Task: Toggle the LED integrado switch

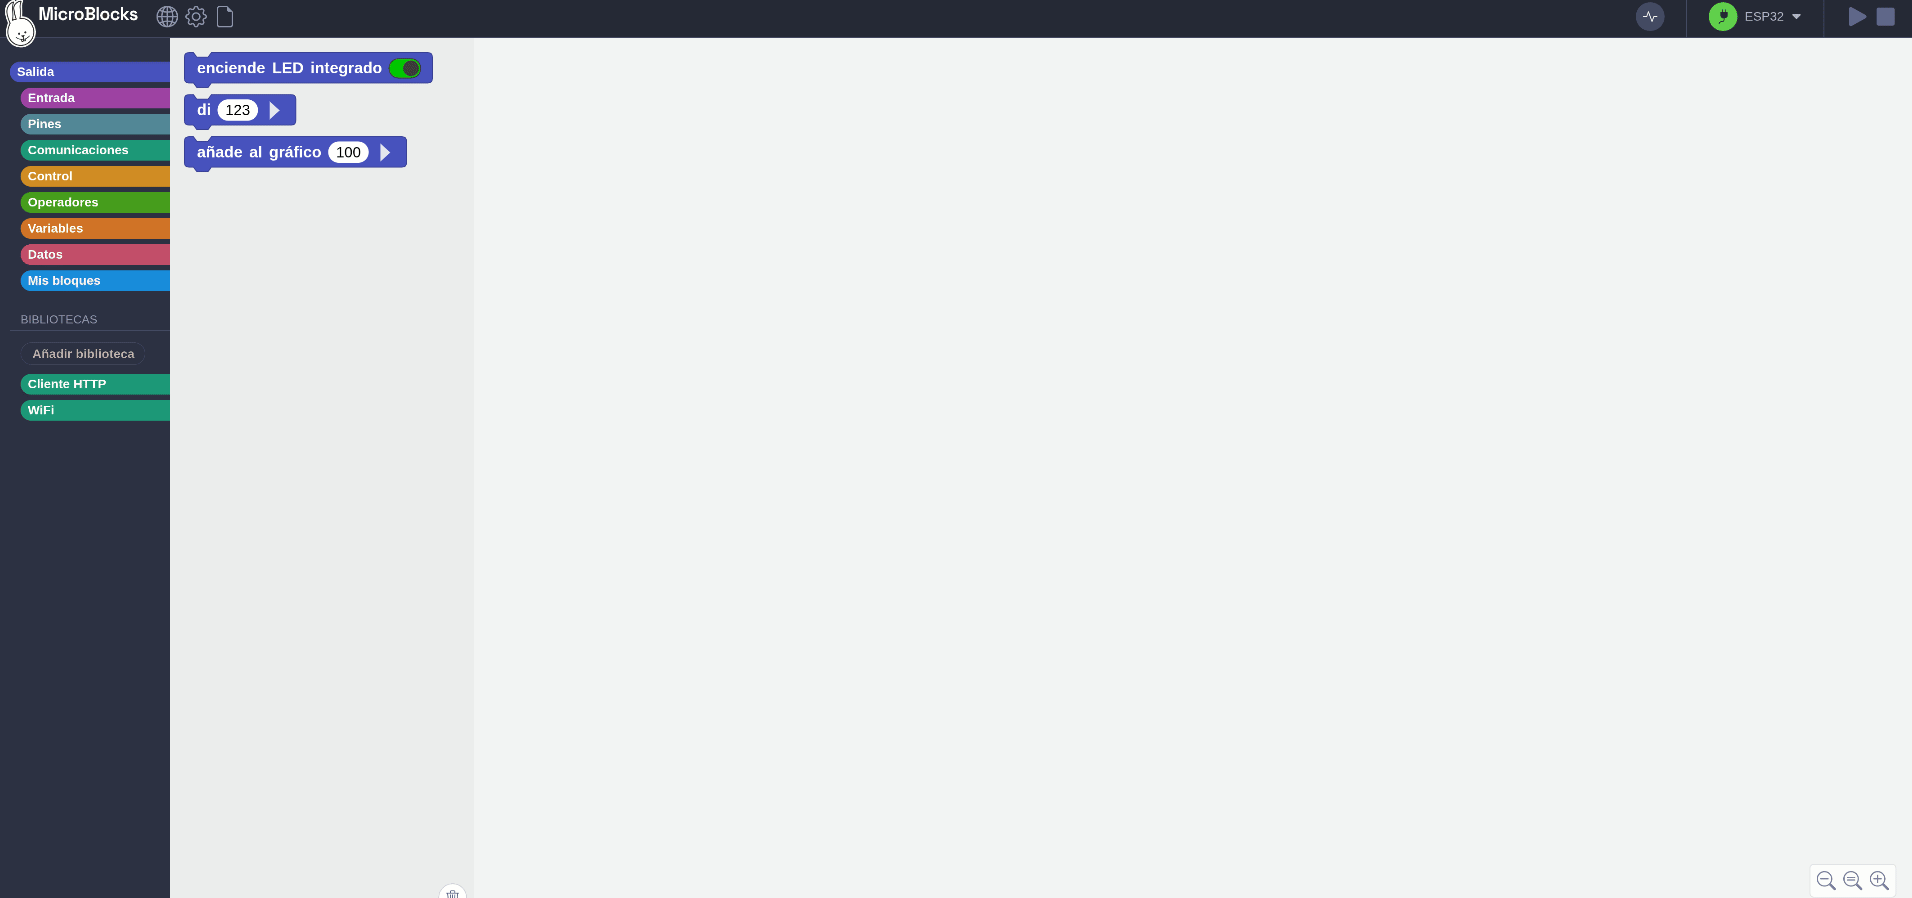Action: [x=405, y=68]
